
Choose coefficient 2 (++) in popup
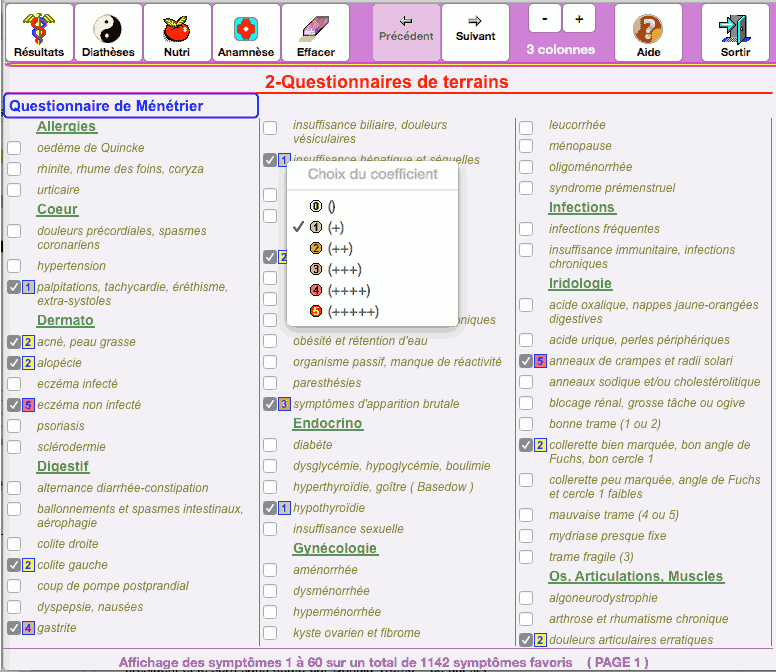(x=372, y=248)
